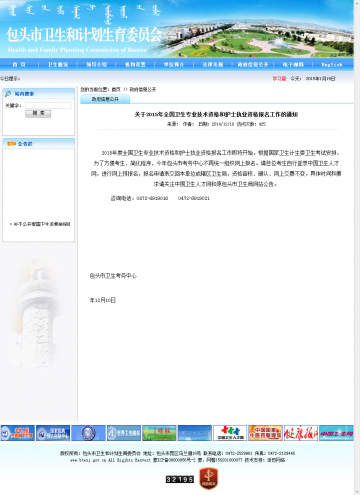Click the orange icon beside 公告栏 heading
360x495 pixels.
coord(12,144)
